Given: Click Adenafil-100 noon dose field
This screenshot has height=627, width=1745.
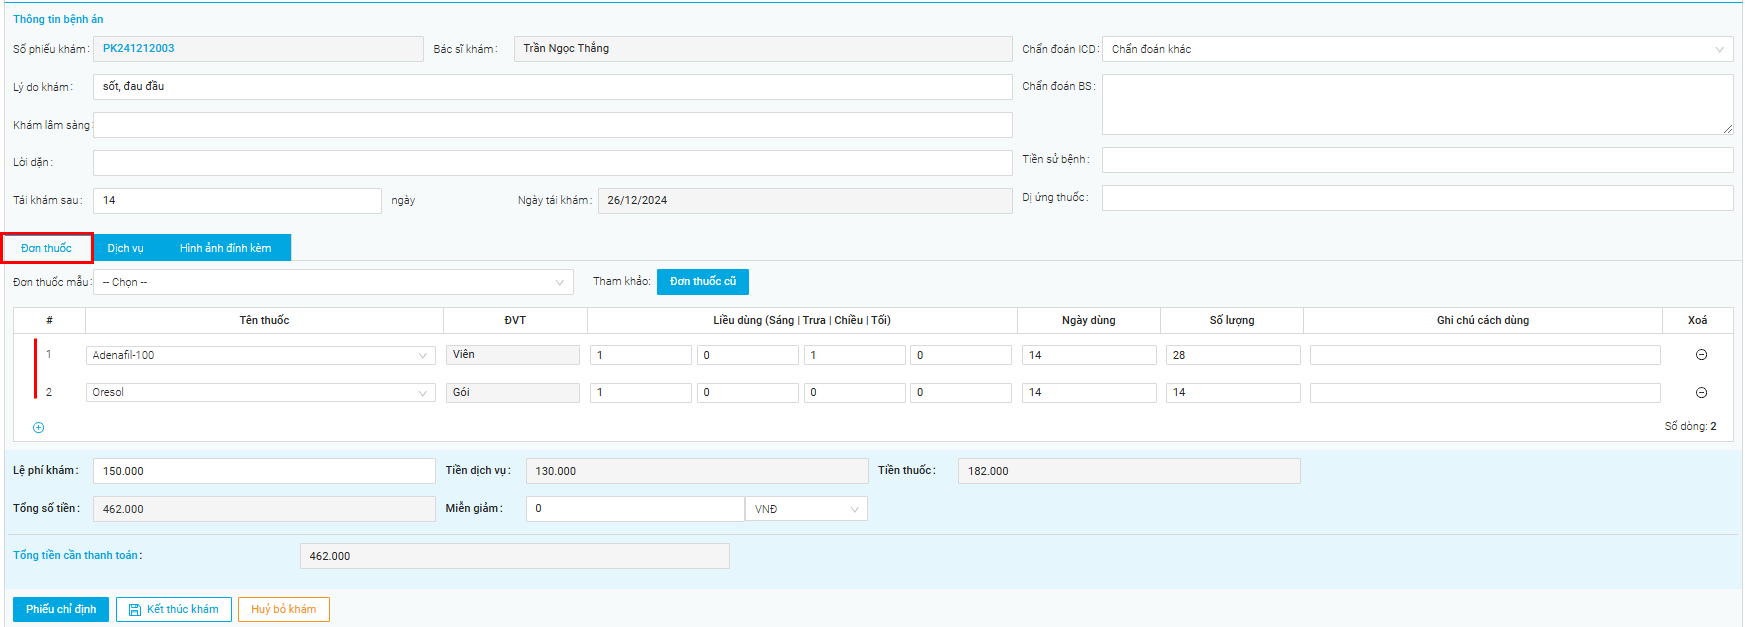Looking at the screenshot, I should click(x=748, y=355).
